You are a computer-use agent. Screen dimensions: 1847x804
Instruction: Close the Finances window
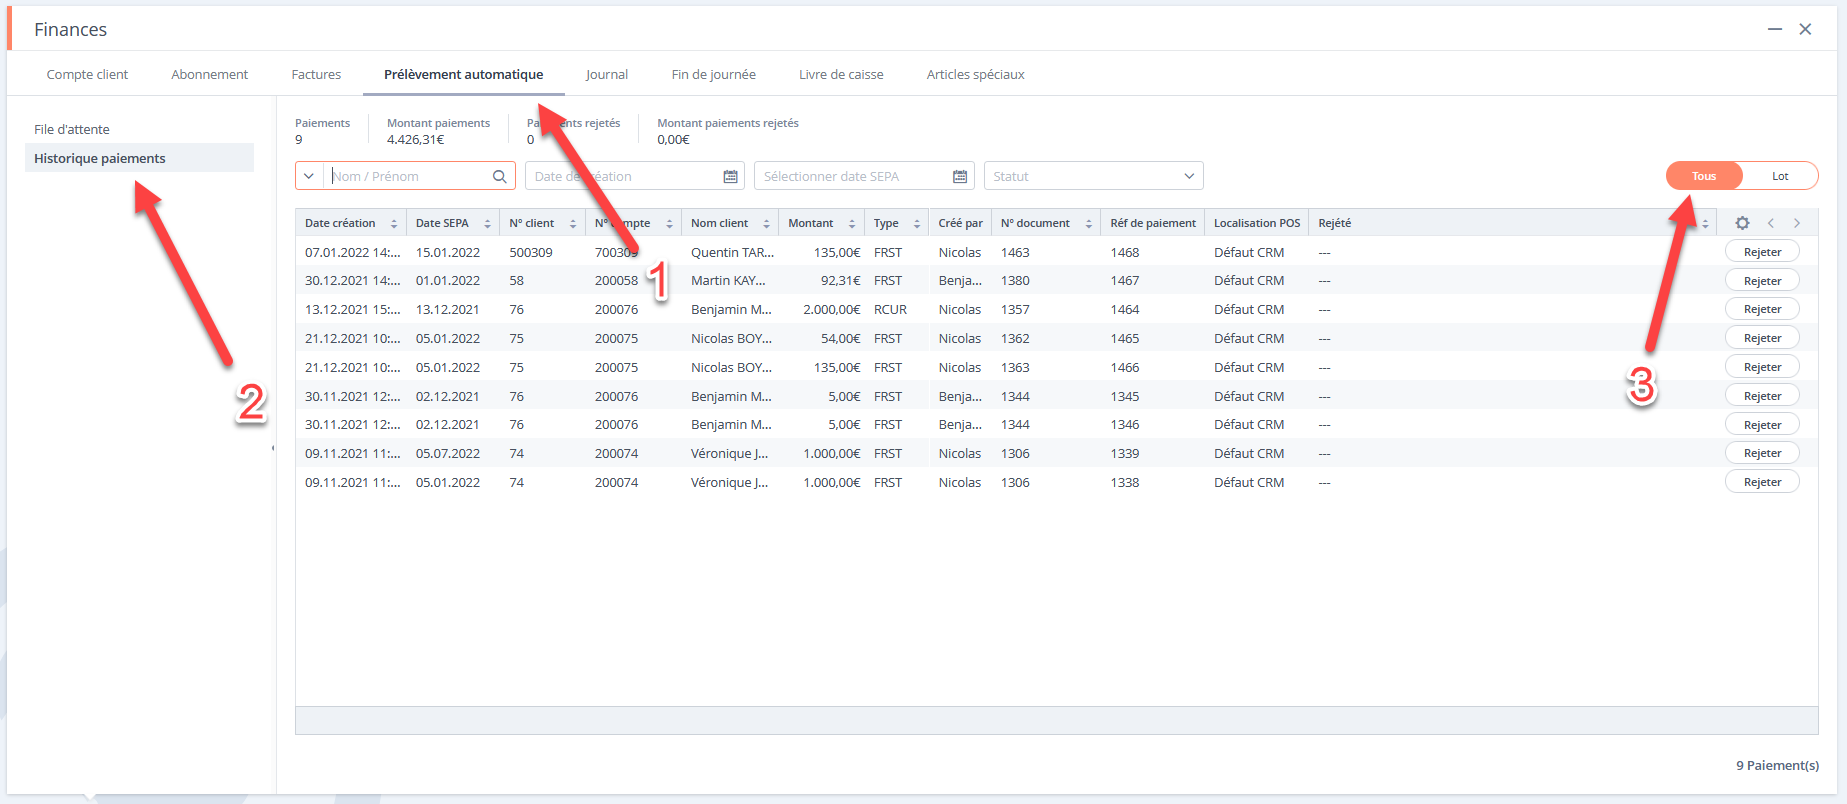pyautogui.click(x=1805, y=29)
